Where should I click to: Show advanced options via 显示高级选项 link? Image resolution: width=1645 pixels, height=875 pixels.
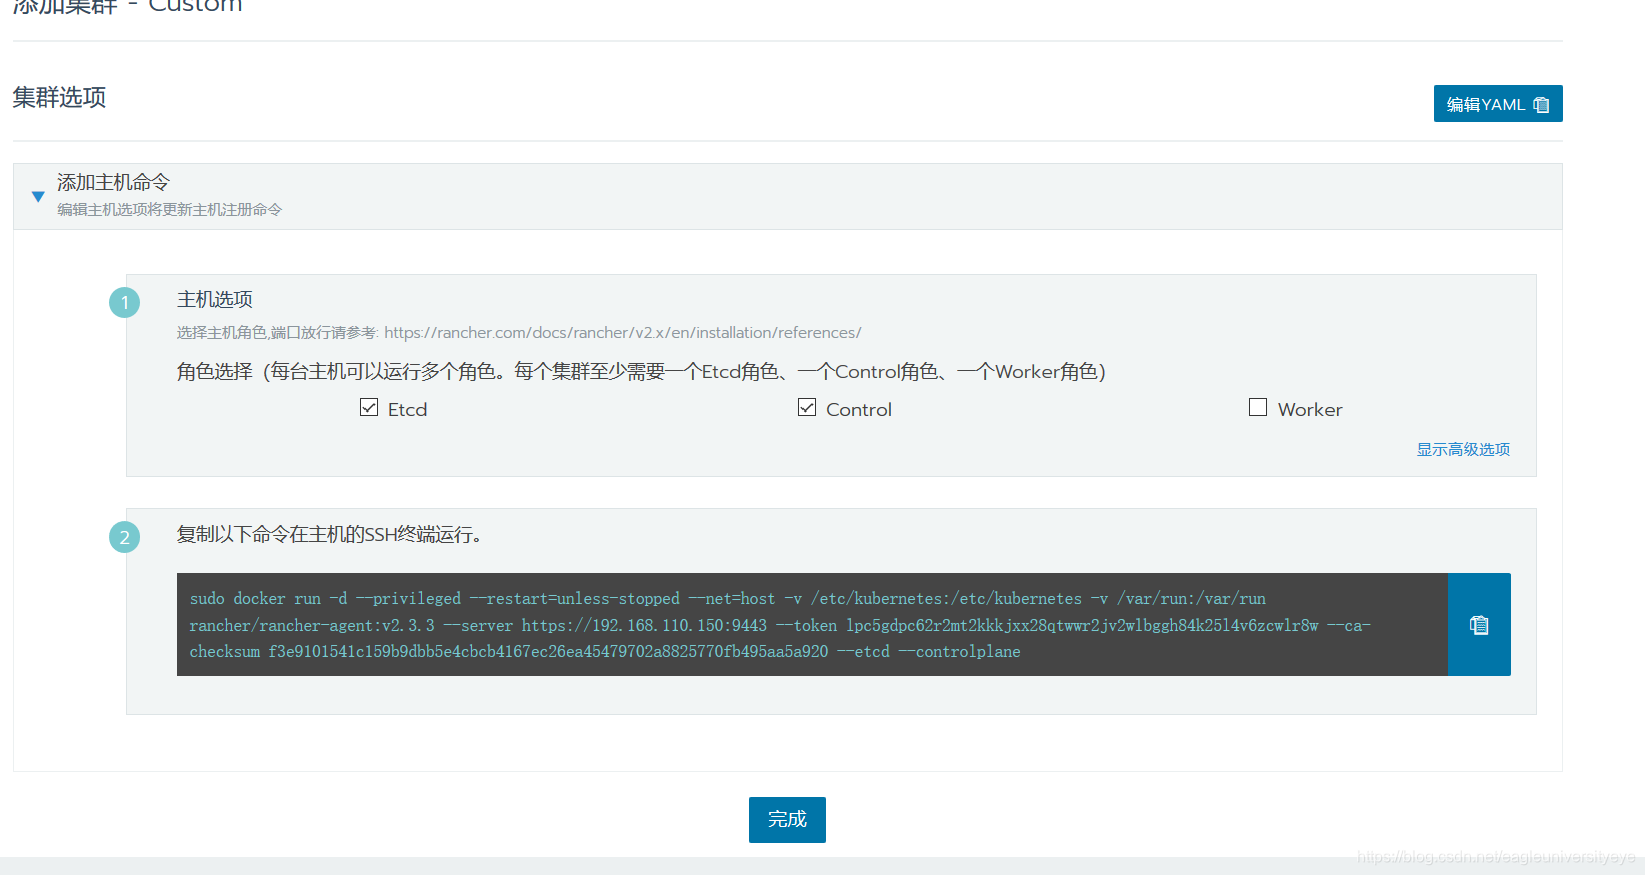1463,450
